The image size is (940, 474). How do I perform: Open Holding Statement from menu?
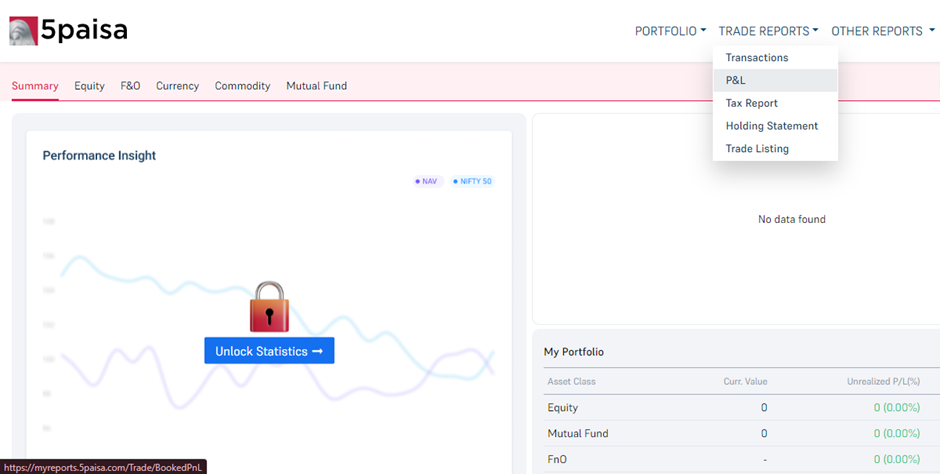pyautogui.click(x=772, y=126)
